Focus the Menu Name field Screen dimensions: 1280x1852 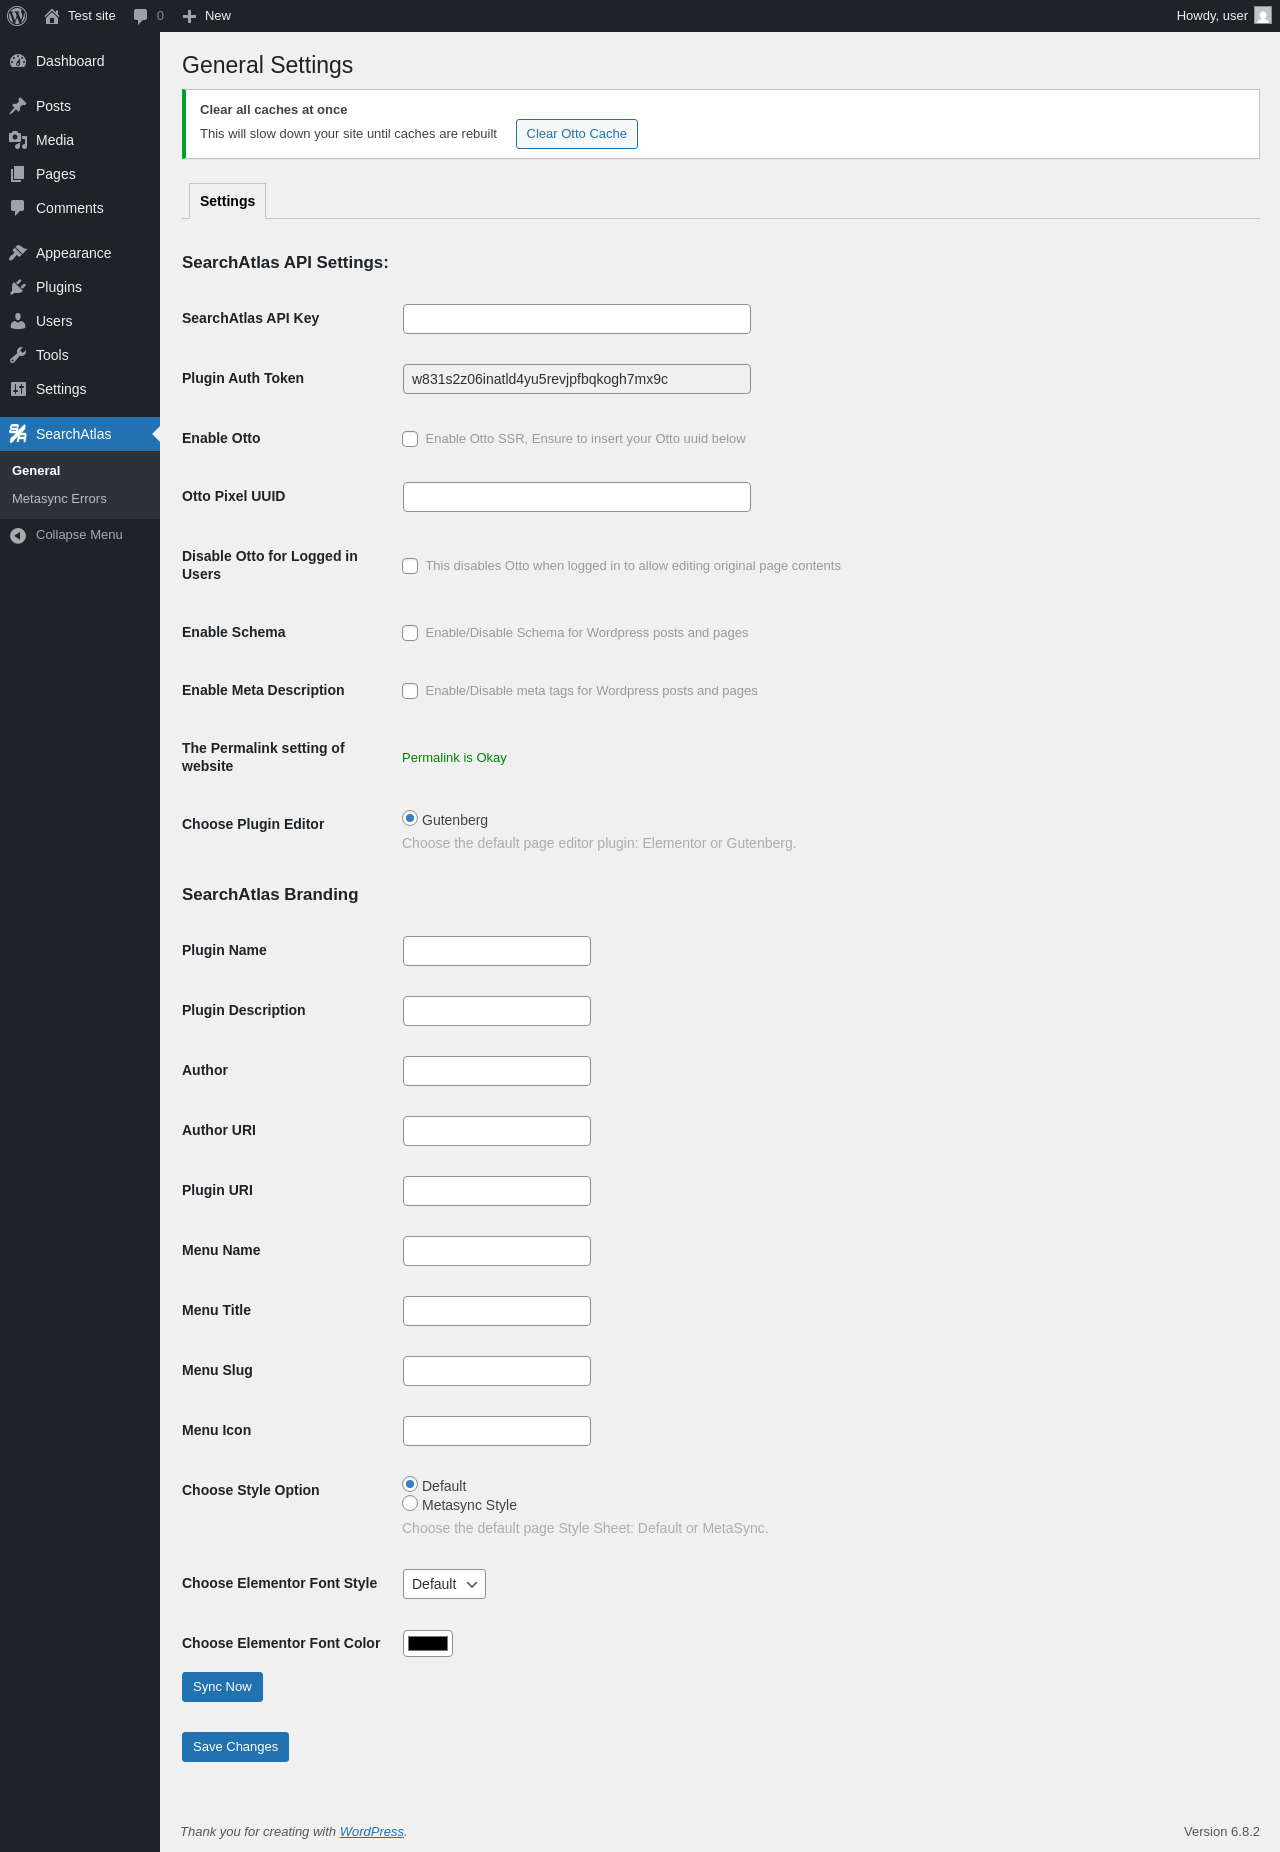coord(497,1251)
